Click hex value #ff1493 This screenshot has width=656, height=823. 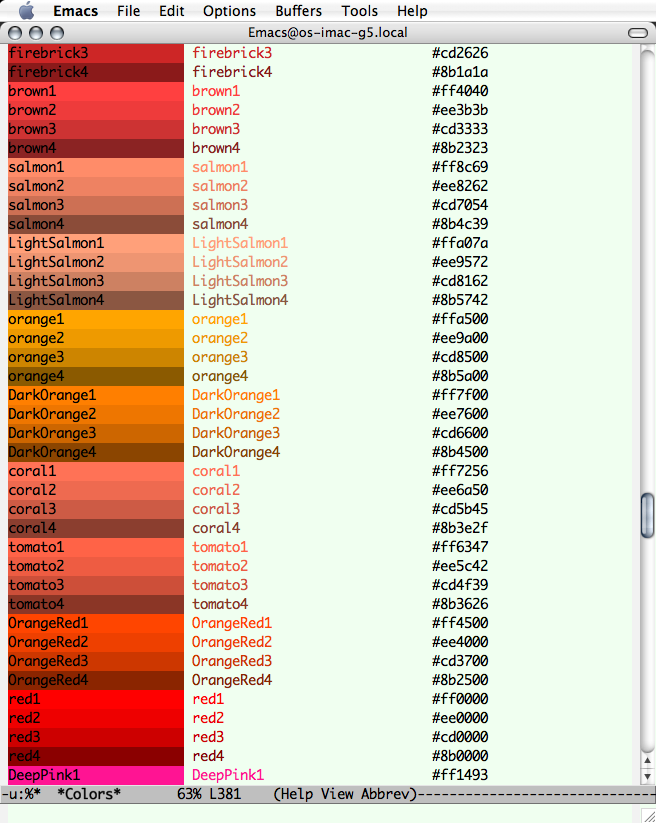(x=460, y=775)
